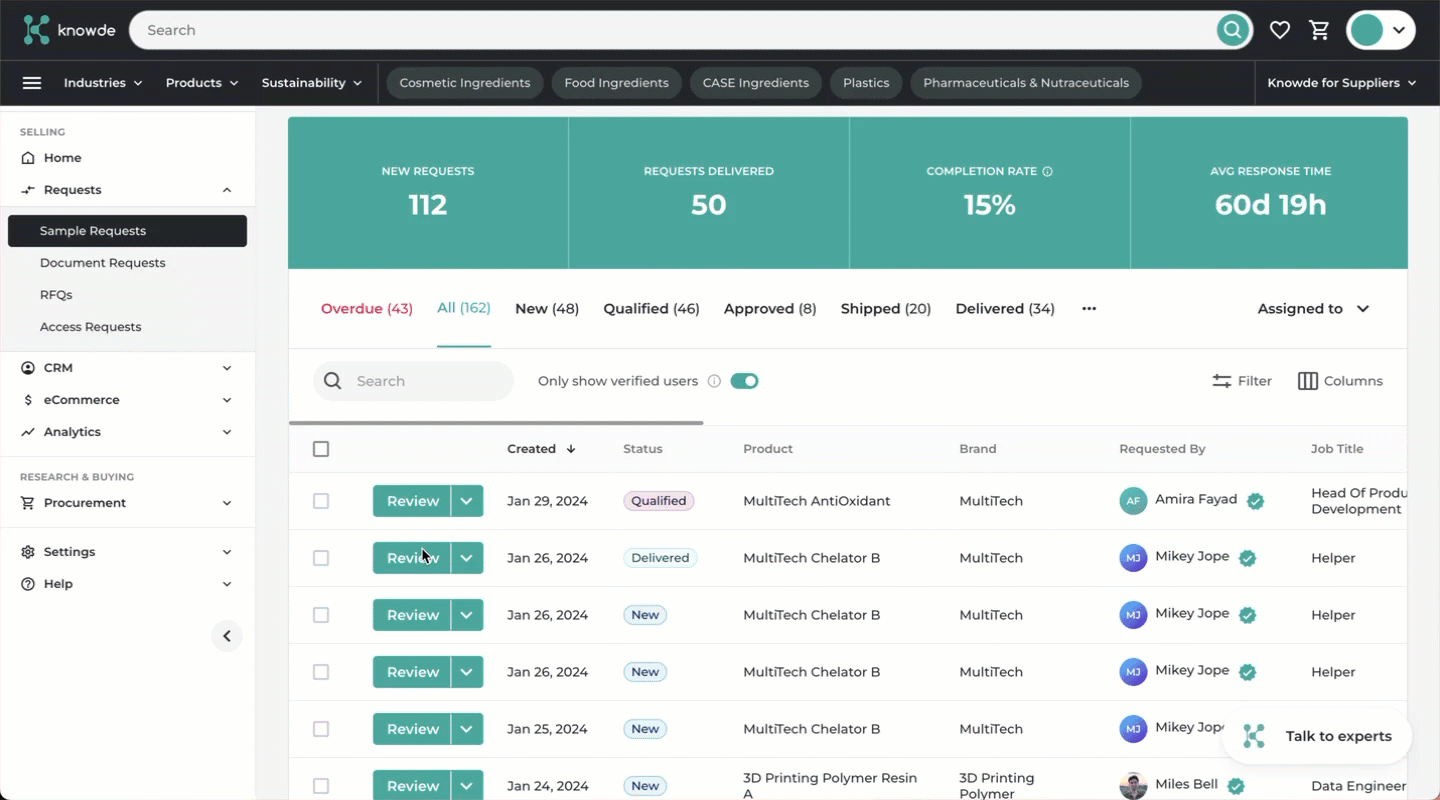The height and width of the screenshot is (800, 1440).
Task: Switch to the Approved (8) tab
Action: [770, 309]
